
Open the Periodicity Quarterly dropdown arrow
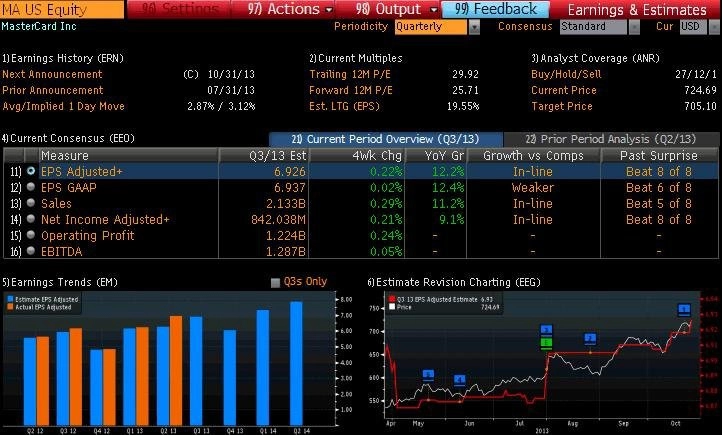[474, 27]
